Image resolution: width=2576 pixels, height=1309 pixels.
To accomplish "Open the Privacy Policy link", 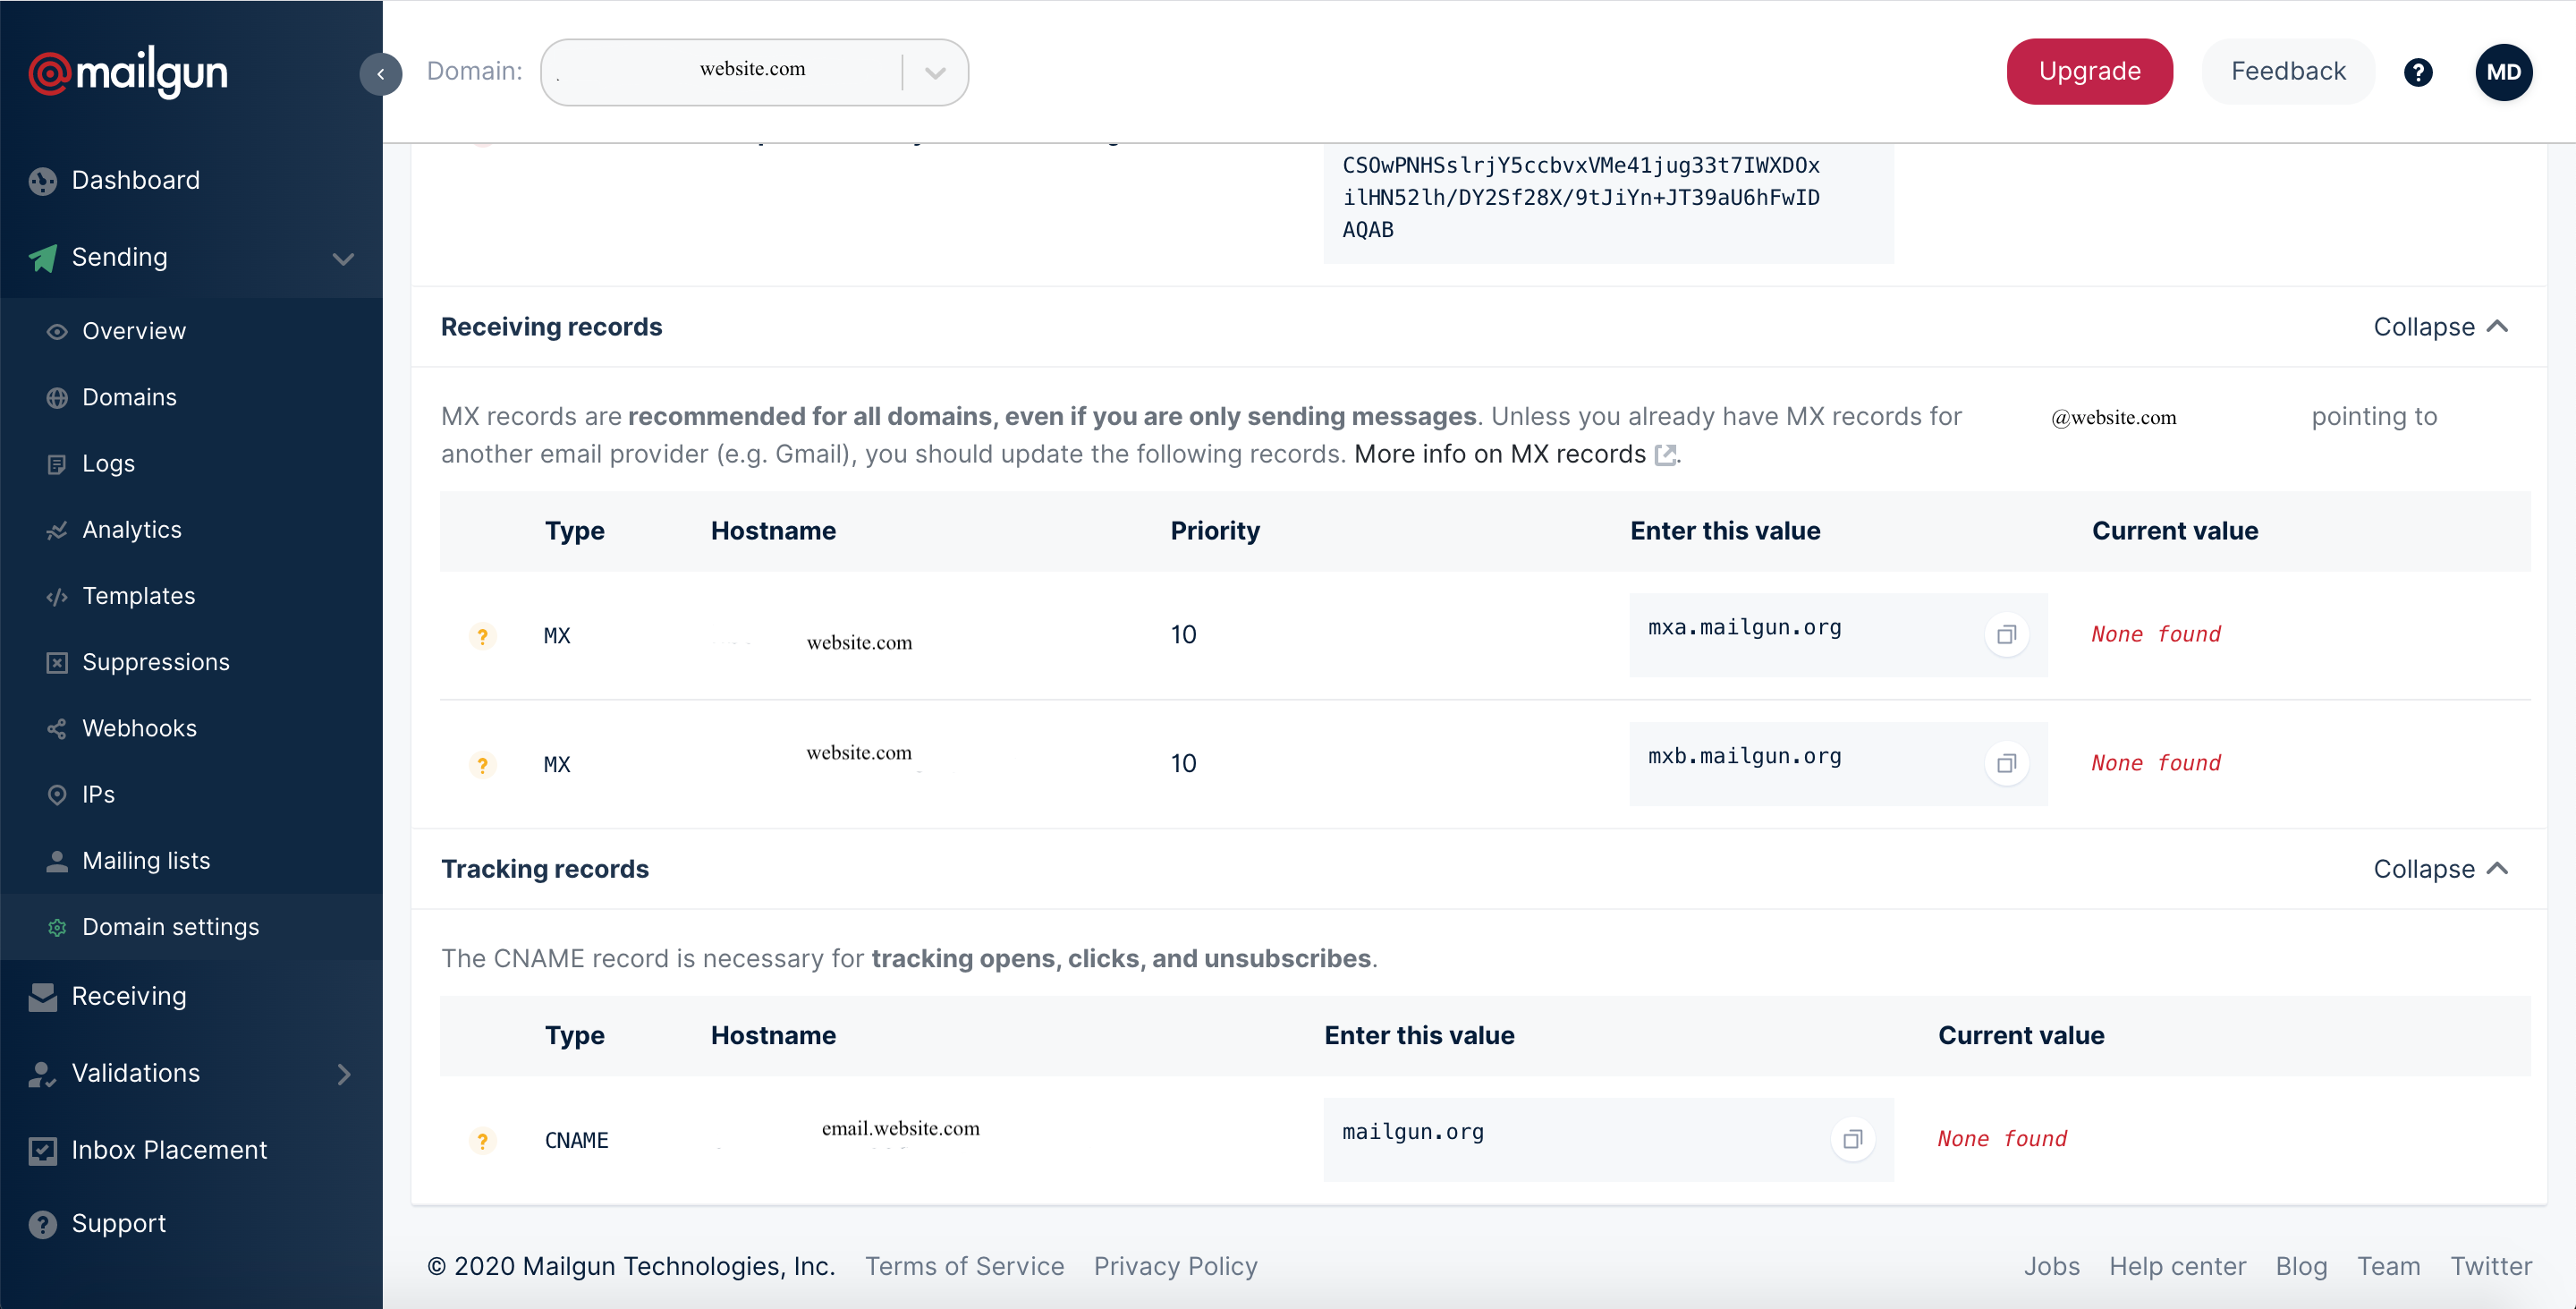I will 1175,1266.
